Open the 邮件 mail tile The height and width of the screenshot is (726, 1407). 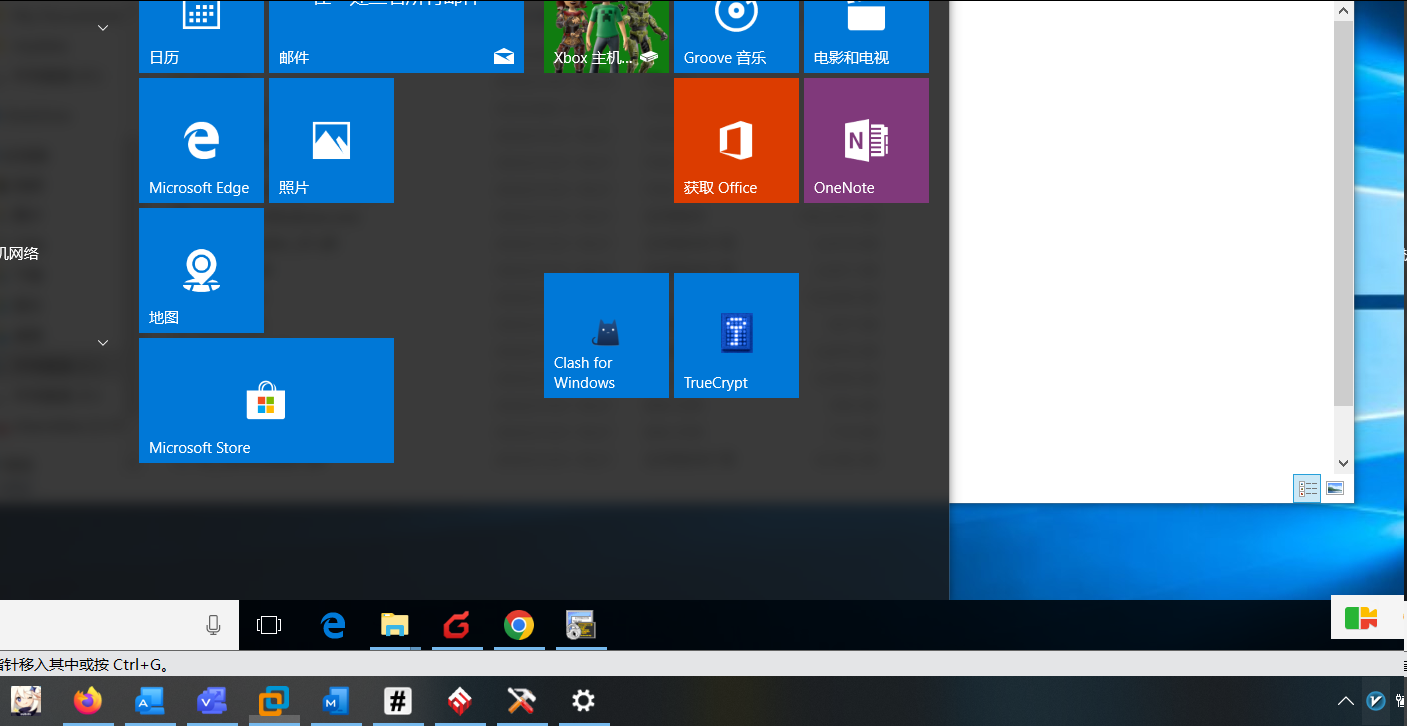396,36
